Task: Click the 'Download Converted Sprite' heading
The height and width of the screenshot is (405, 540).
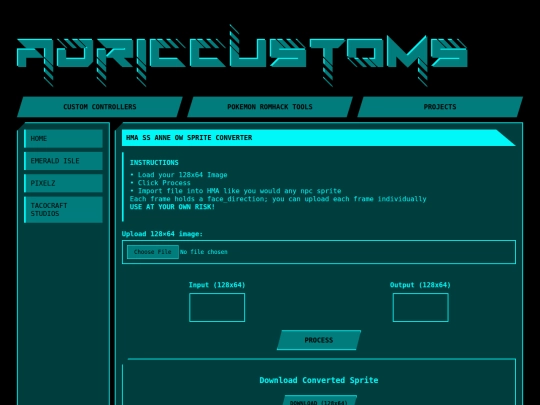Action: [x=319, y=380]
